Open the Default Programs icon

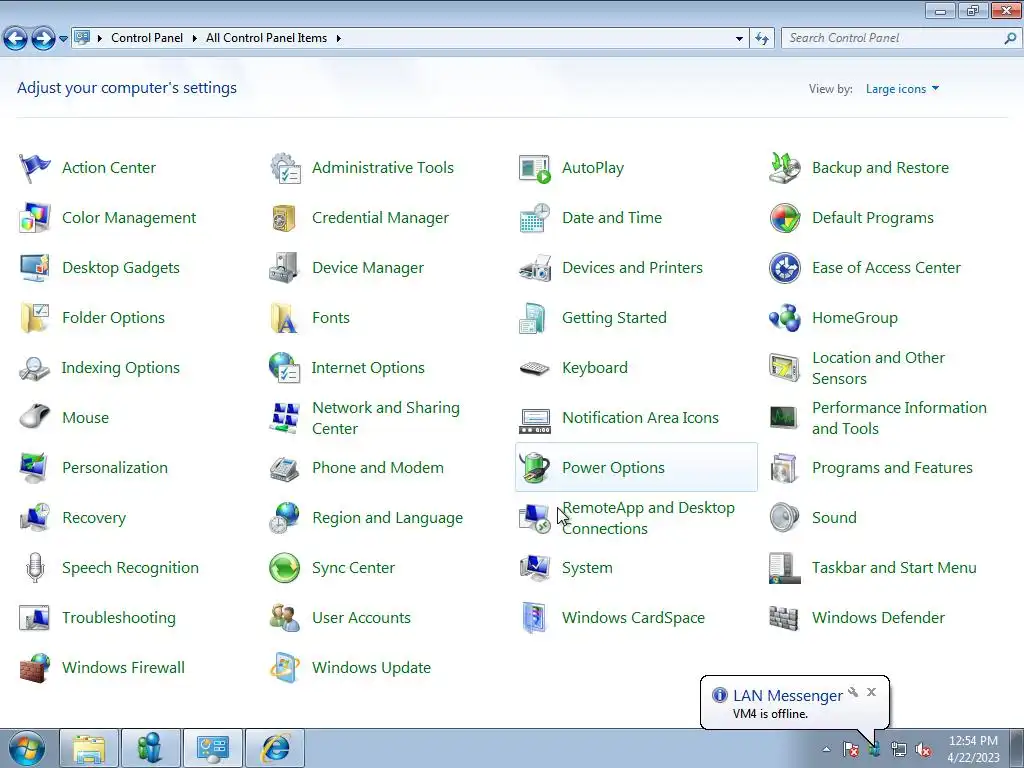pyautogui.click(x=784, y=217)
